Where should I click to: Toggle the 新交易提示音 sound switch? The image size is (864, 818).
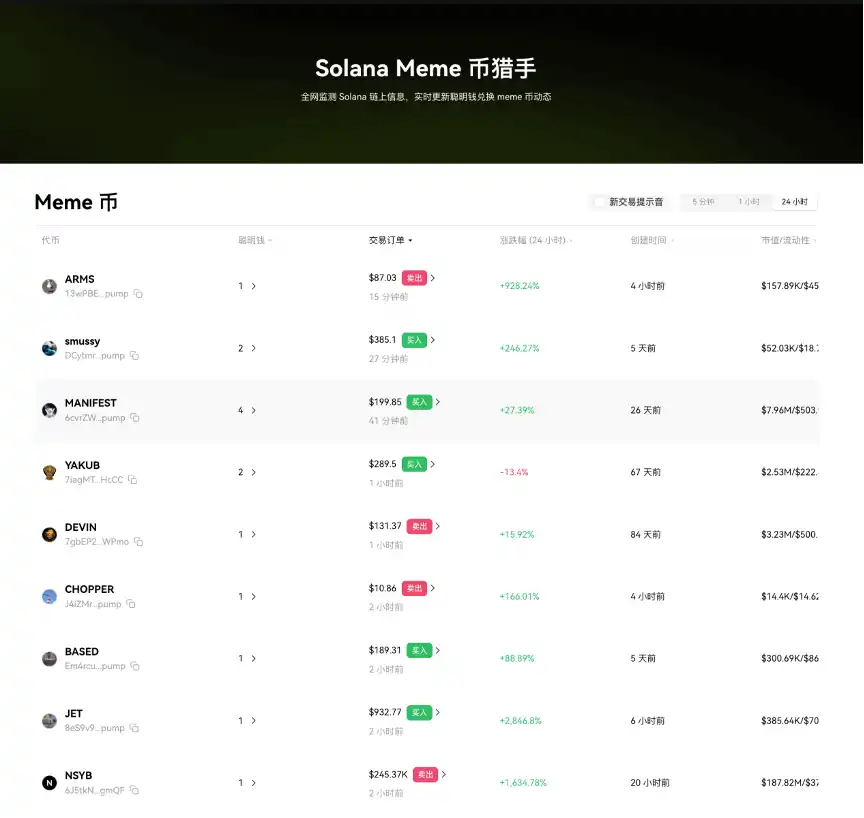click(x=600, y=202)
